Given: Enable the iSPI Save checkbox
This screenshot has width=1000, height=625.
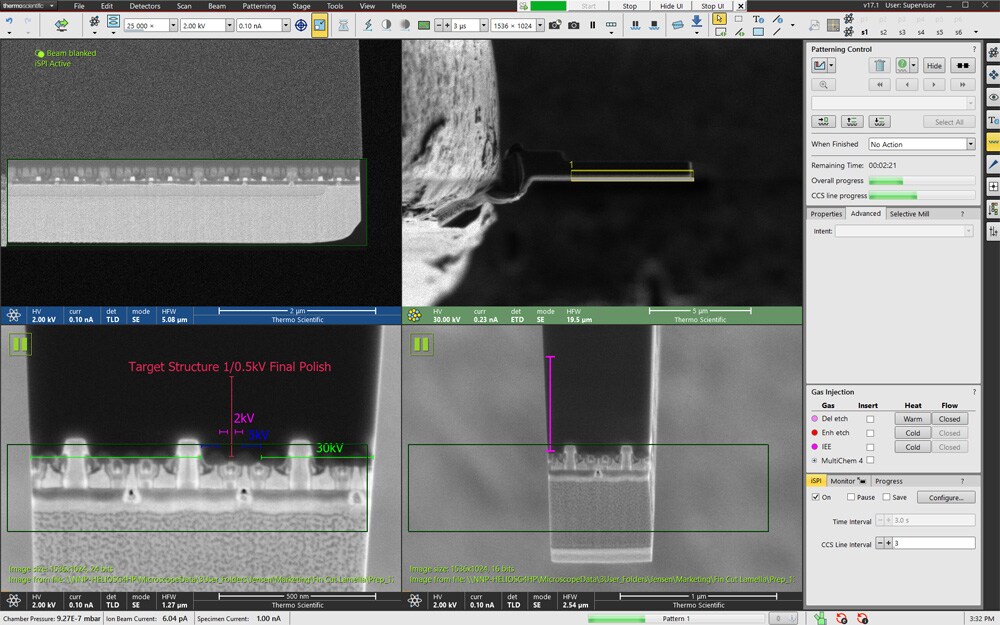Looking at the screenshot, I should pyautogui.click(x=886, y=497).
